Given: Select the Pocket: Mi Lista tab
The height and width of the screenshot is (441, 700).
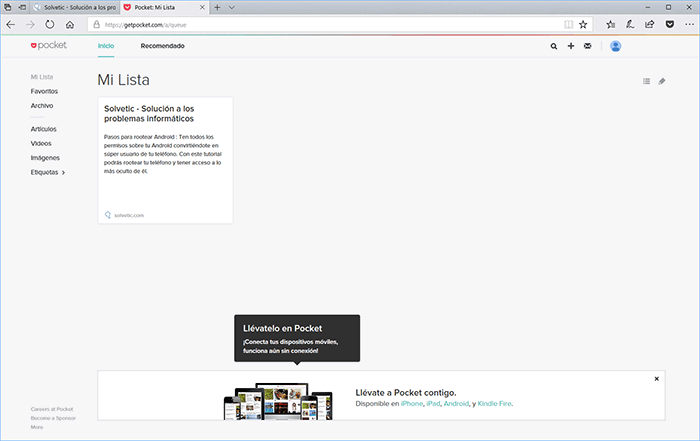Looking at the screenshot, I should 164,7.
